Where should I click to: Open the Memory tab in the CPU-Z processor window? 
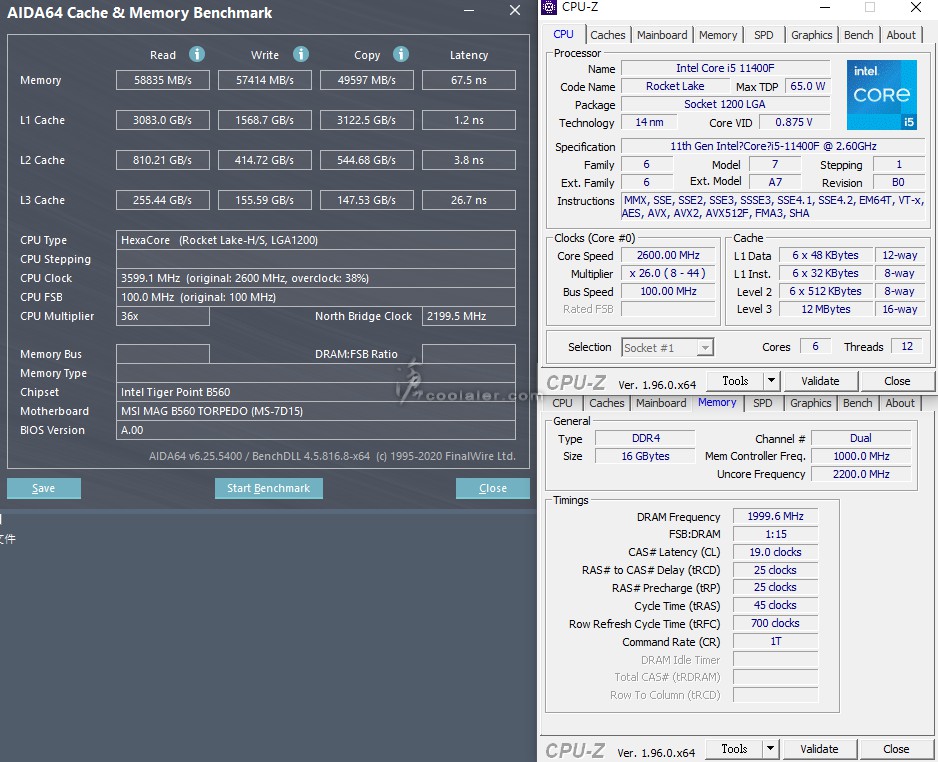tap(718, 35)
